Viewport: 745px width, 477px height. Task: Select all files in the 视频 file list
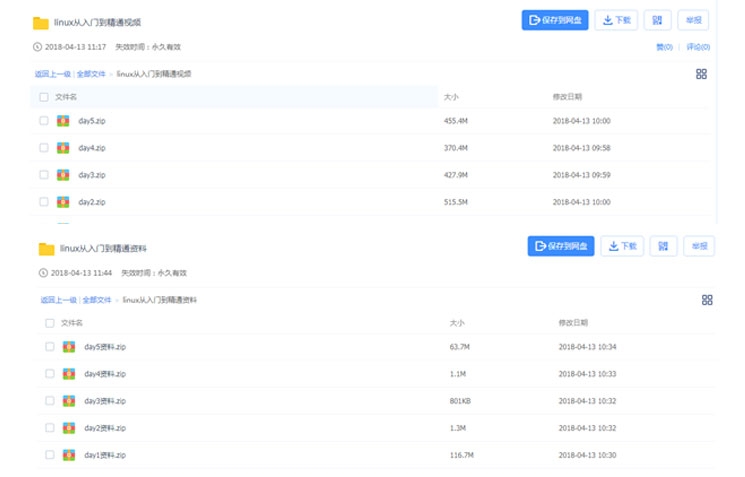click(44, 97)
